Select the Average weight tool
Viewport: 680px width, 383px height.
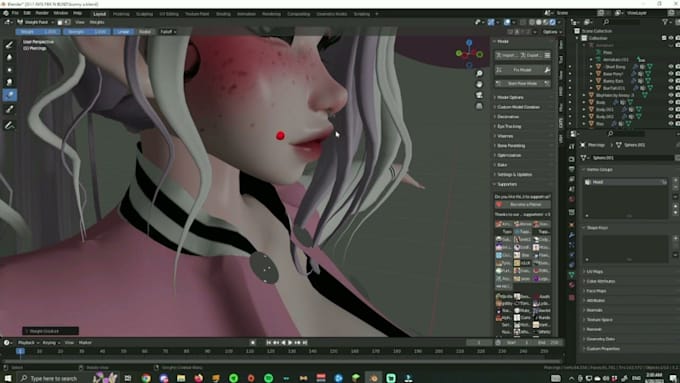click(x=10, y=70)
